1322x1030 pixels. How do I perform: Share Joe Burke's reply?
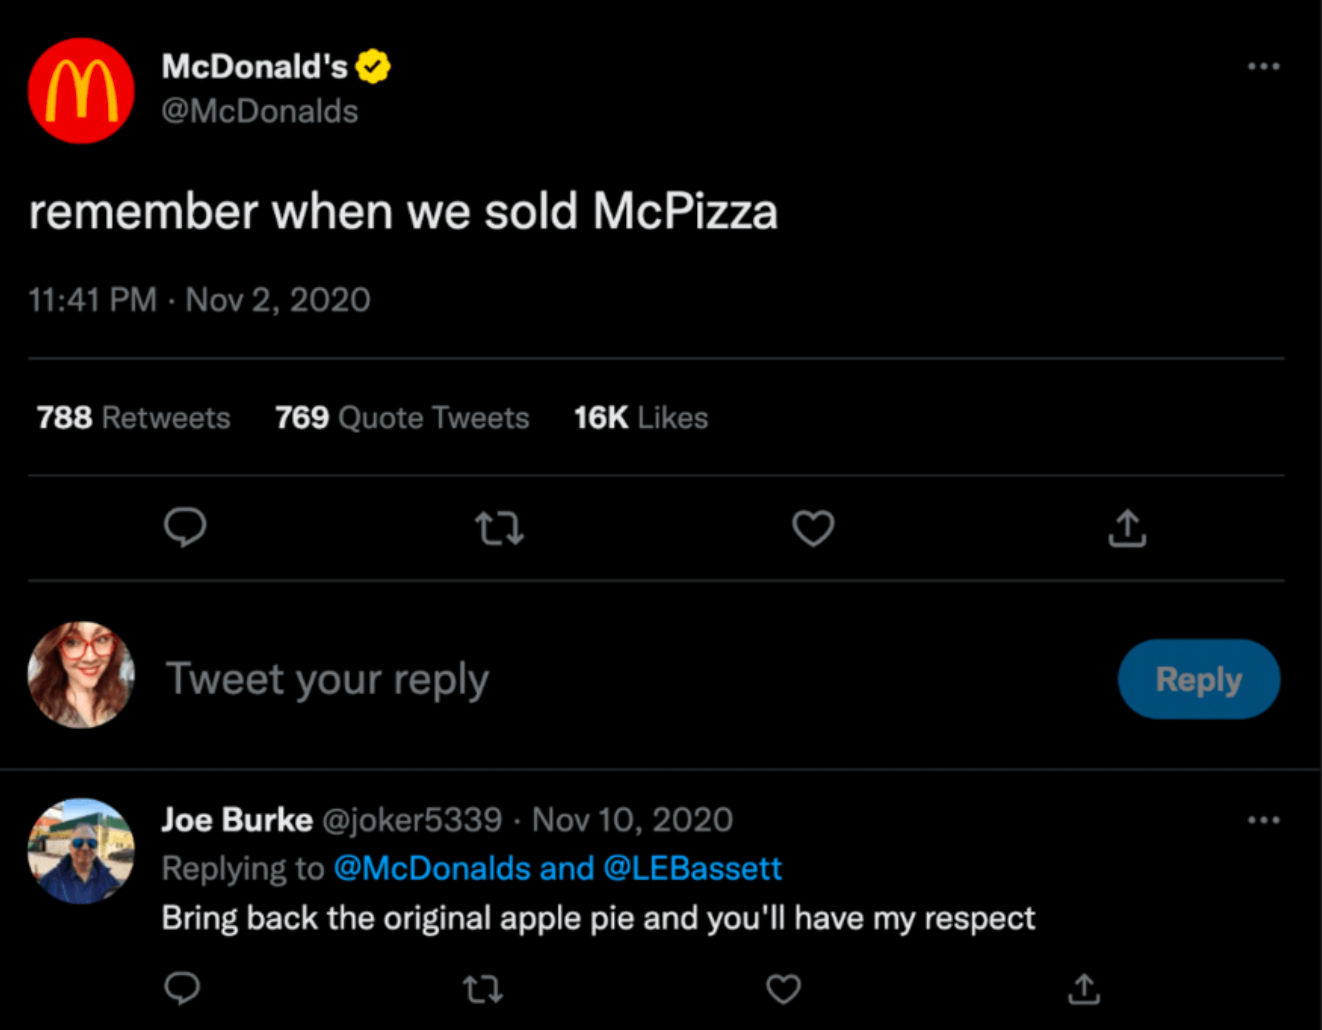pos(1084,990)
